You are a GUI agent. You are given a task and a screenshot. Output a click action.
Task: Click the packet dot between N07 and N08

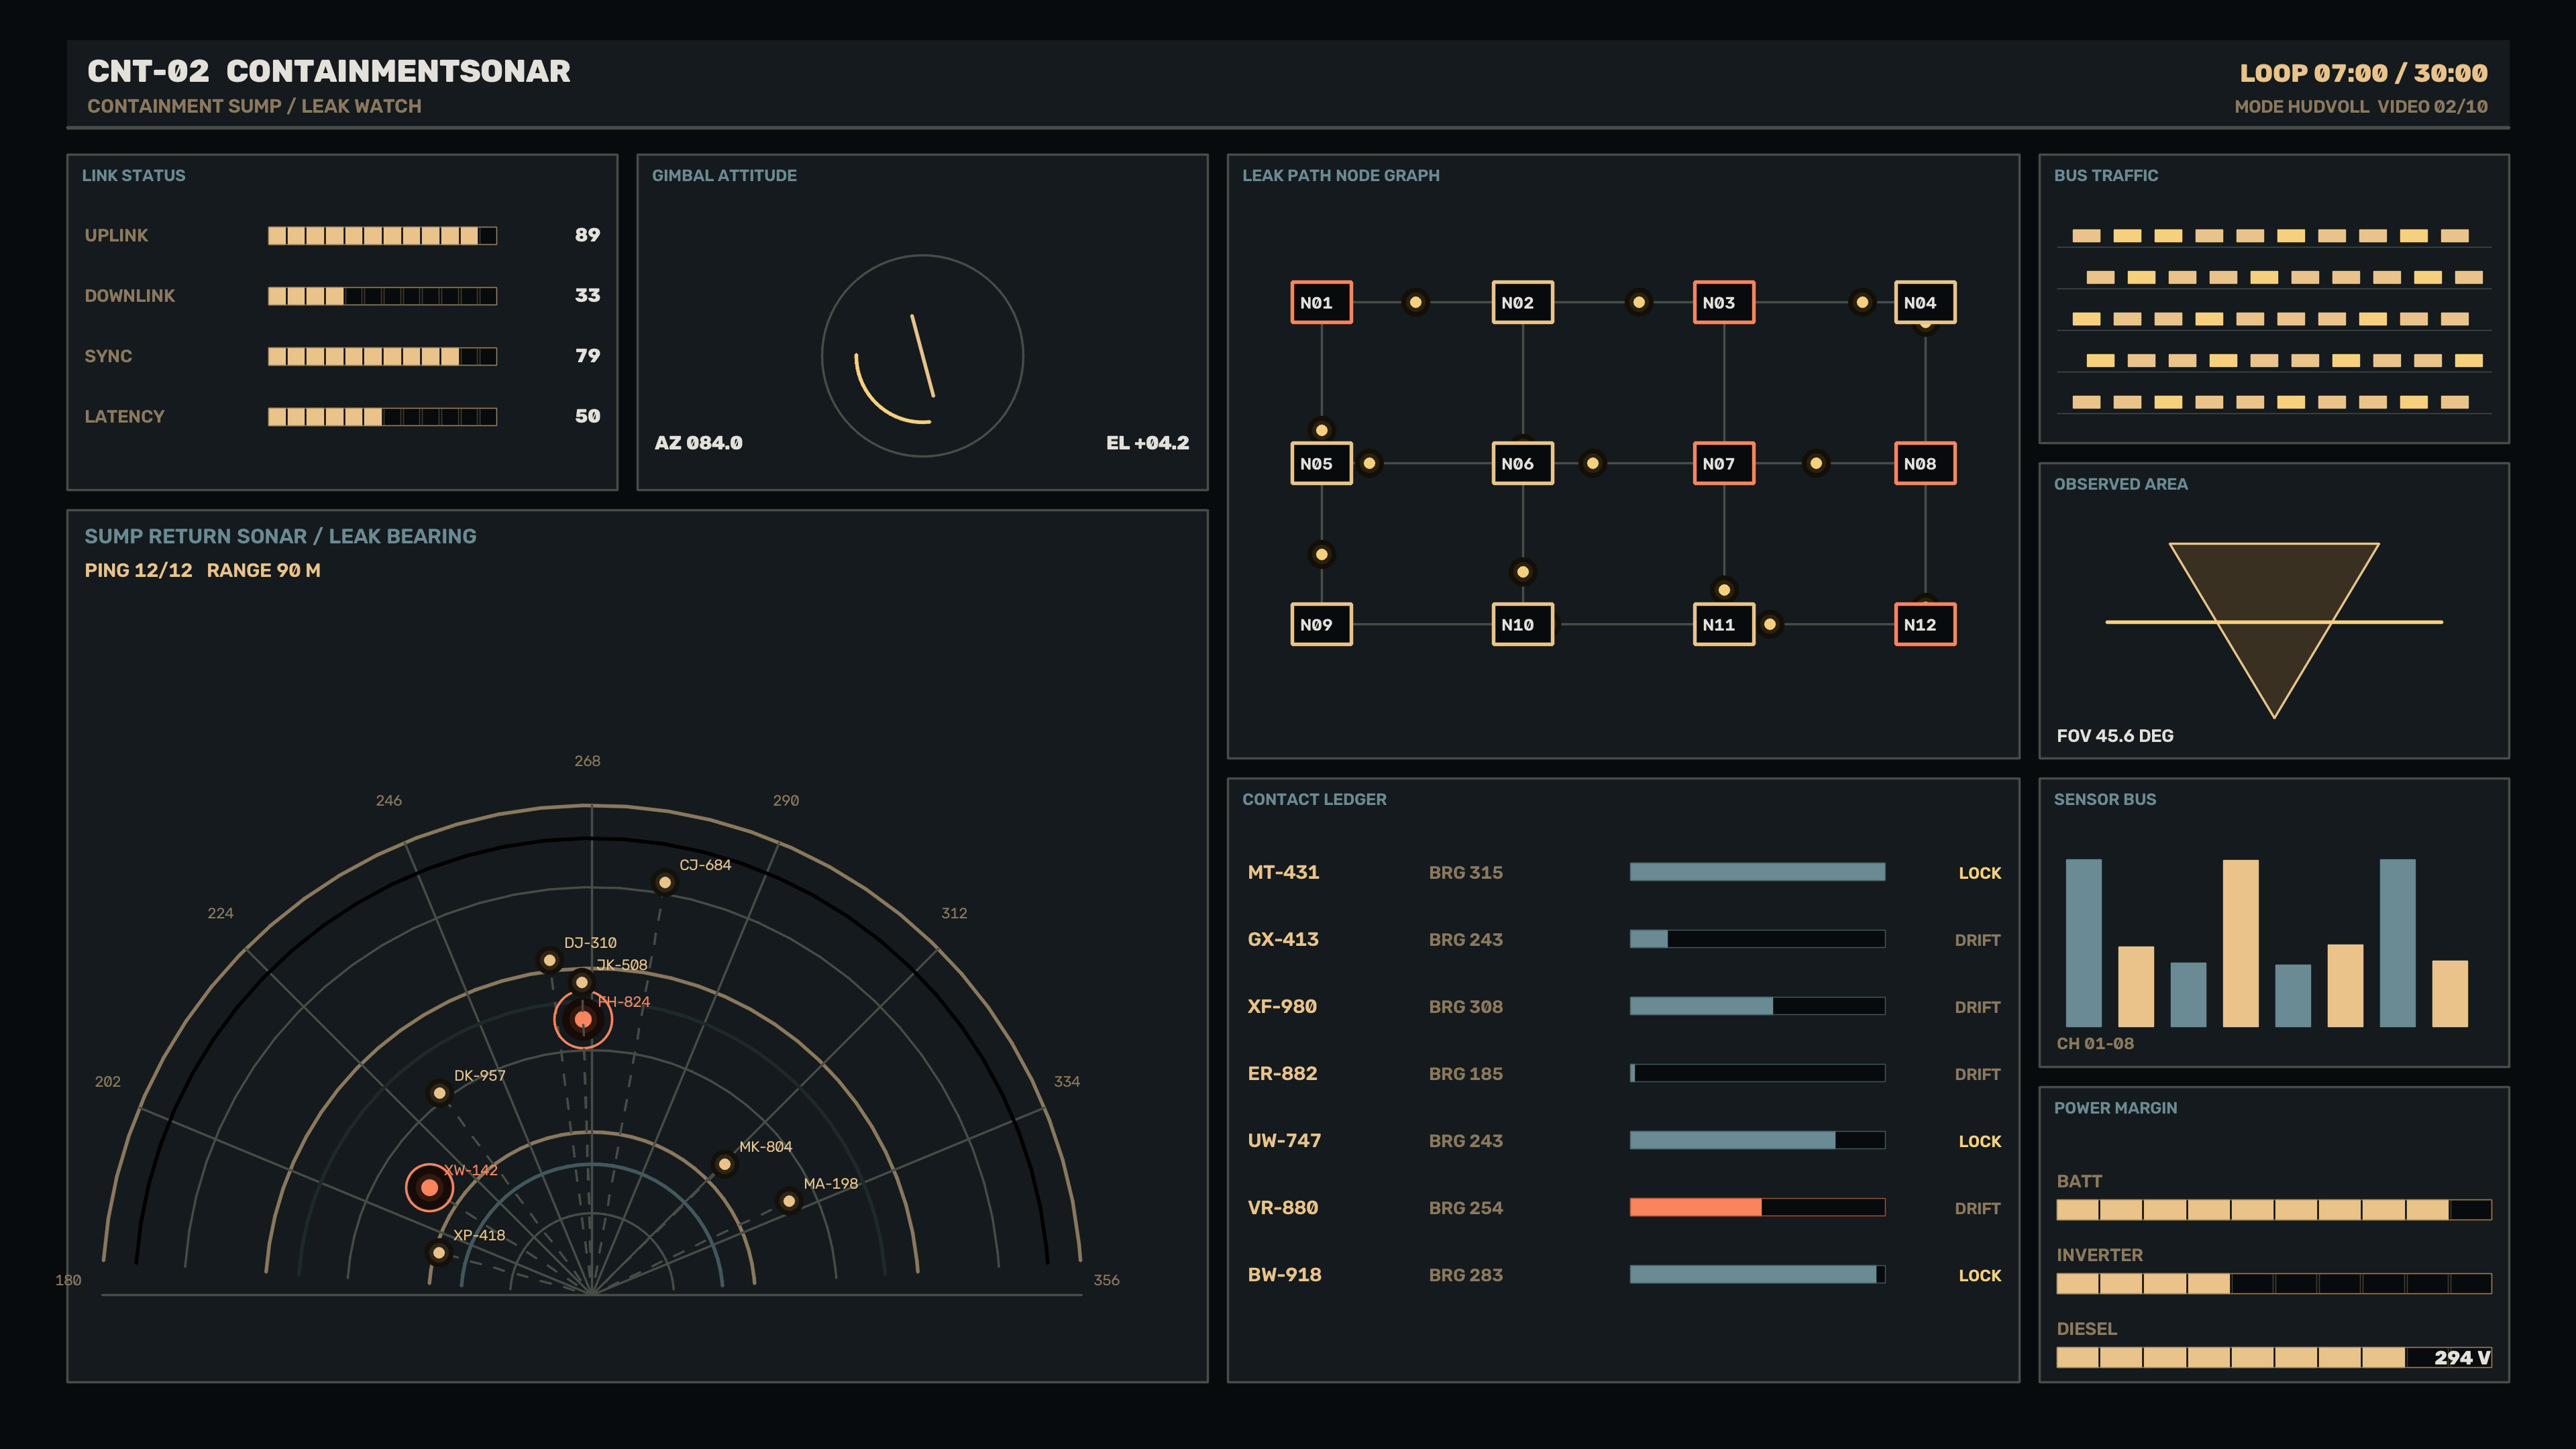pyautogui.click(x=1815, y=463)
